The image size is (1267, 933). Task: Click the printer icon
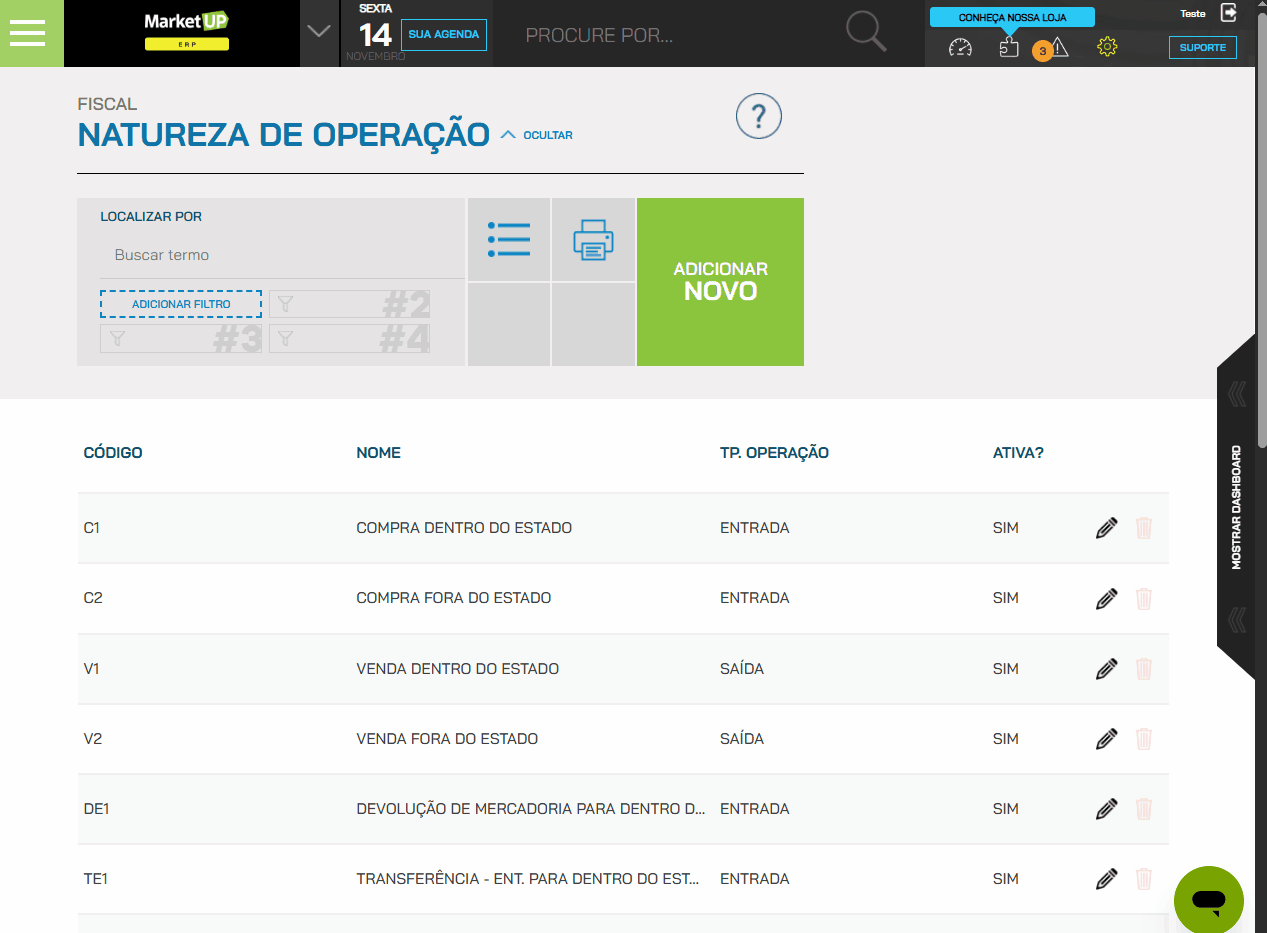pyautogui.click(x=593, y=240)
